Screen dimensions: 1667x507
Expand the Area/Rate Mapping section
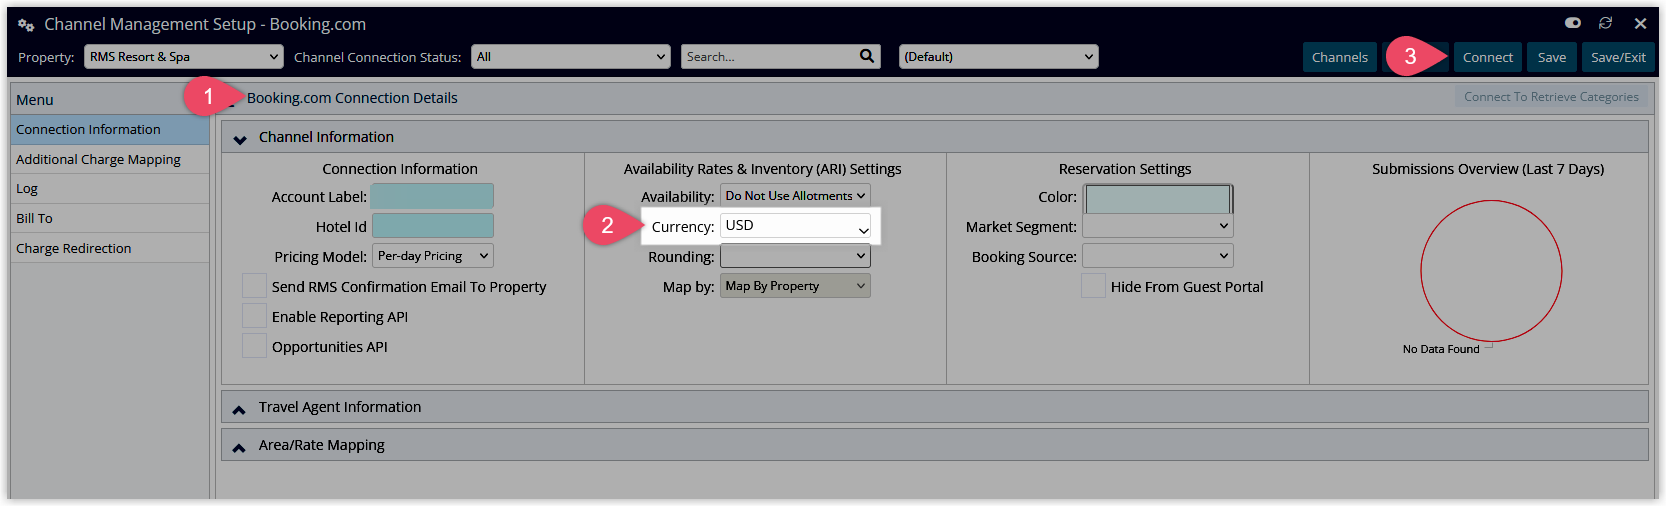(x=240, y=446)
